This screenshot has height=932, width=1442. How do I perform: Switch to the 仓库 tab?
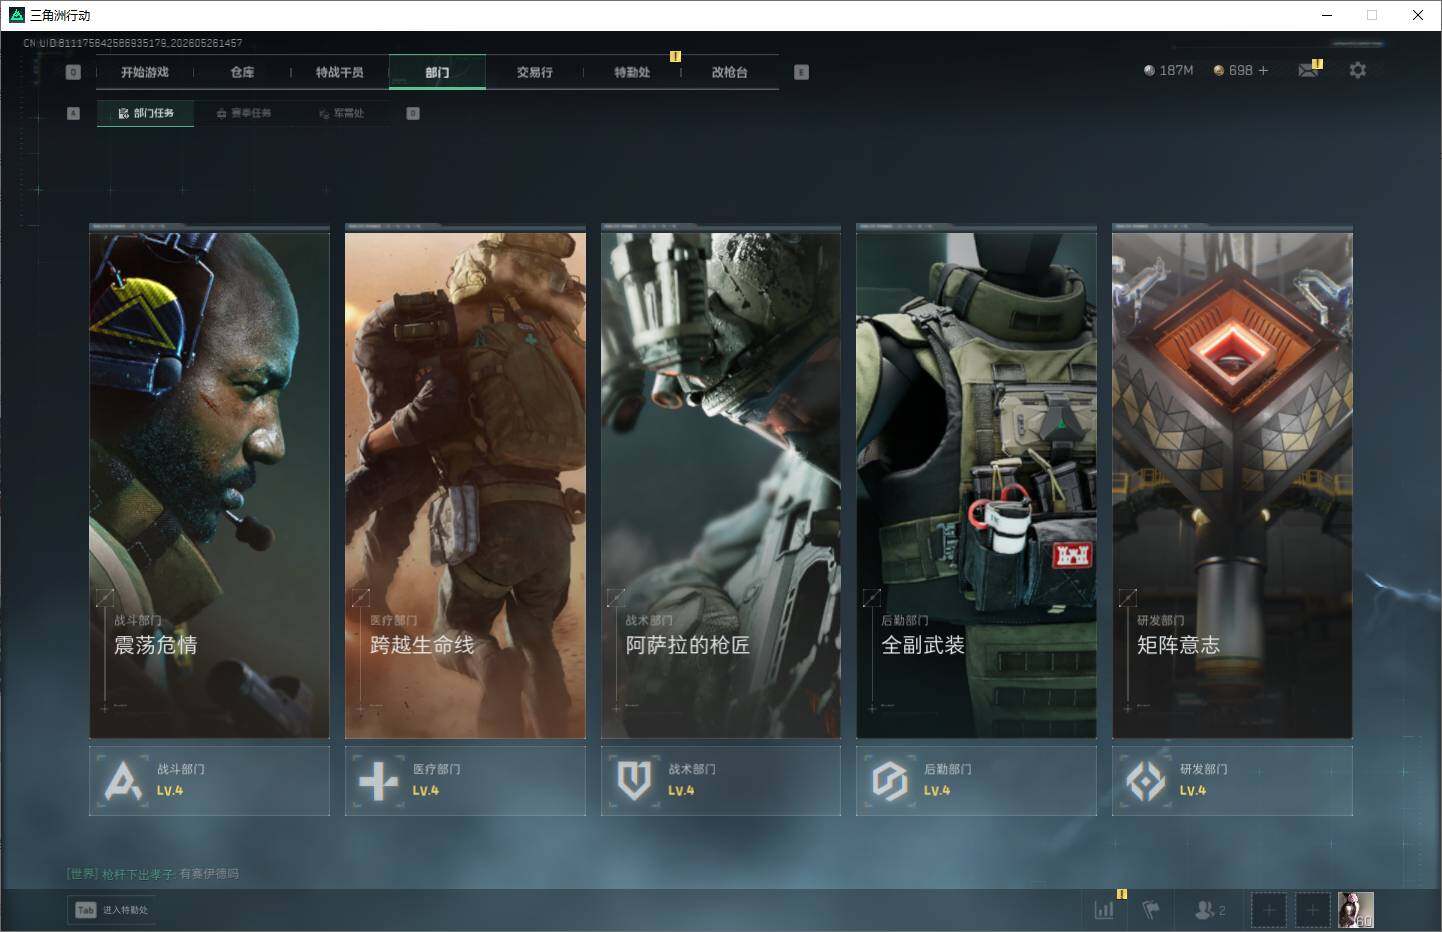click(242, 72)
